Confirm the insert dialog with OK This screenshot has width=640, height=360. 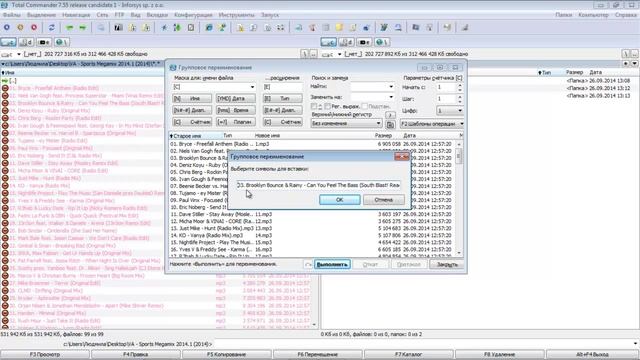point(340,200)
